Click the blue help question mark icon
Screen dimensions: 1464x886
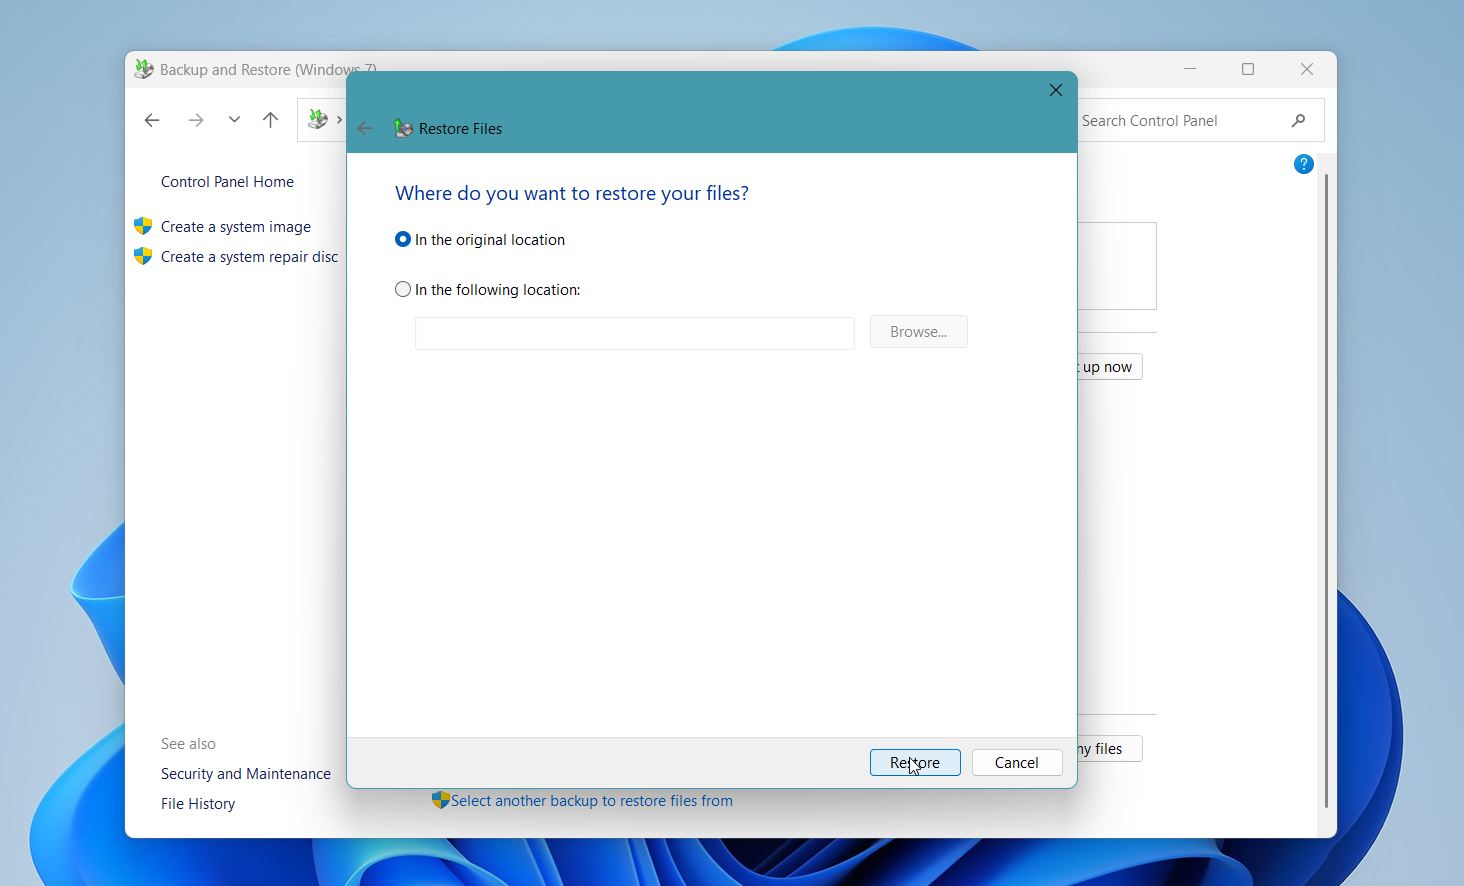1303,164
